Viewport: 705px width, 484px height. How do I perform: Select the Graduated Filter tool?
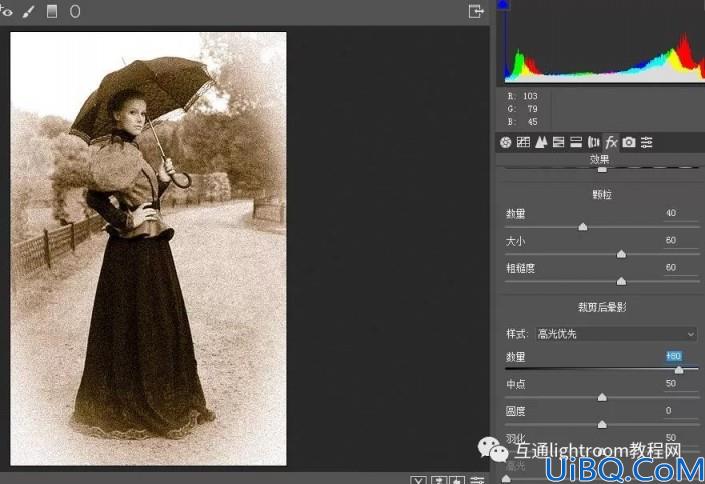pyautogui.click(x=52, y=11)
